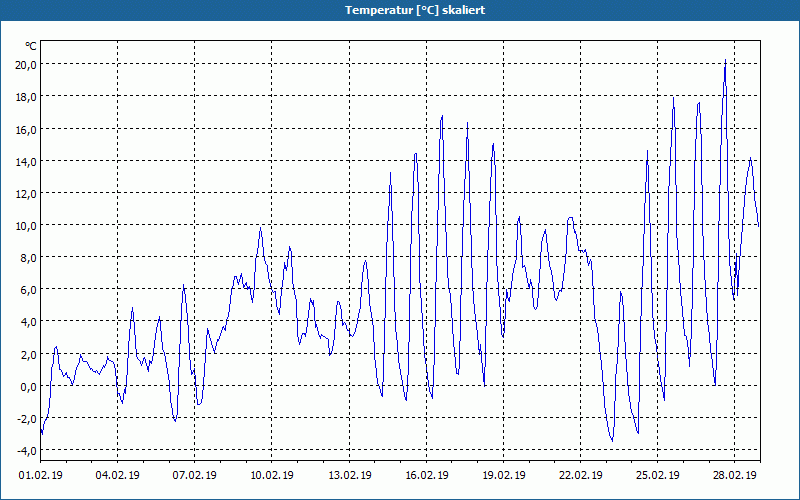800x500 pixels.
Task: Click the 20,0 axis value
Action: point(26,65)
